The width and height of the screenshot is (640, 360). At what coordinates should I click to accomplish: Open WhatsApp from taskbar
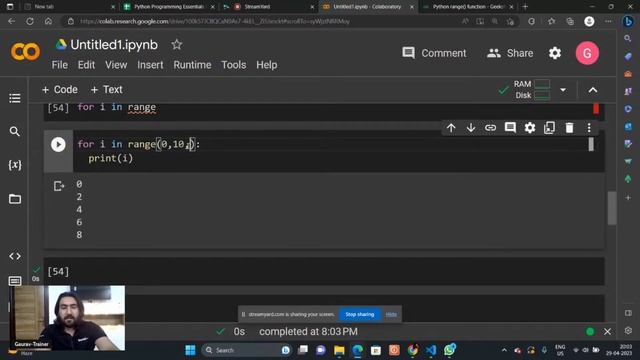(449, 350)
